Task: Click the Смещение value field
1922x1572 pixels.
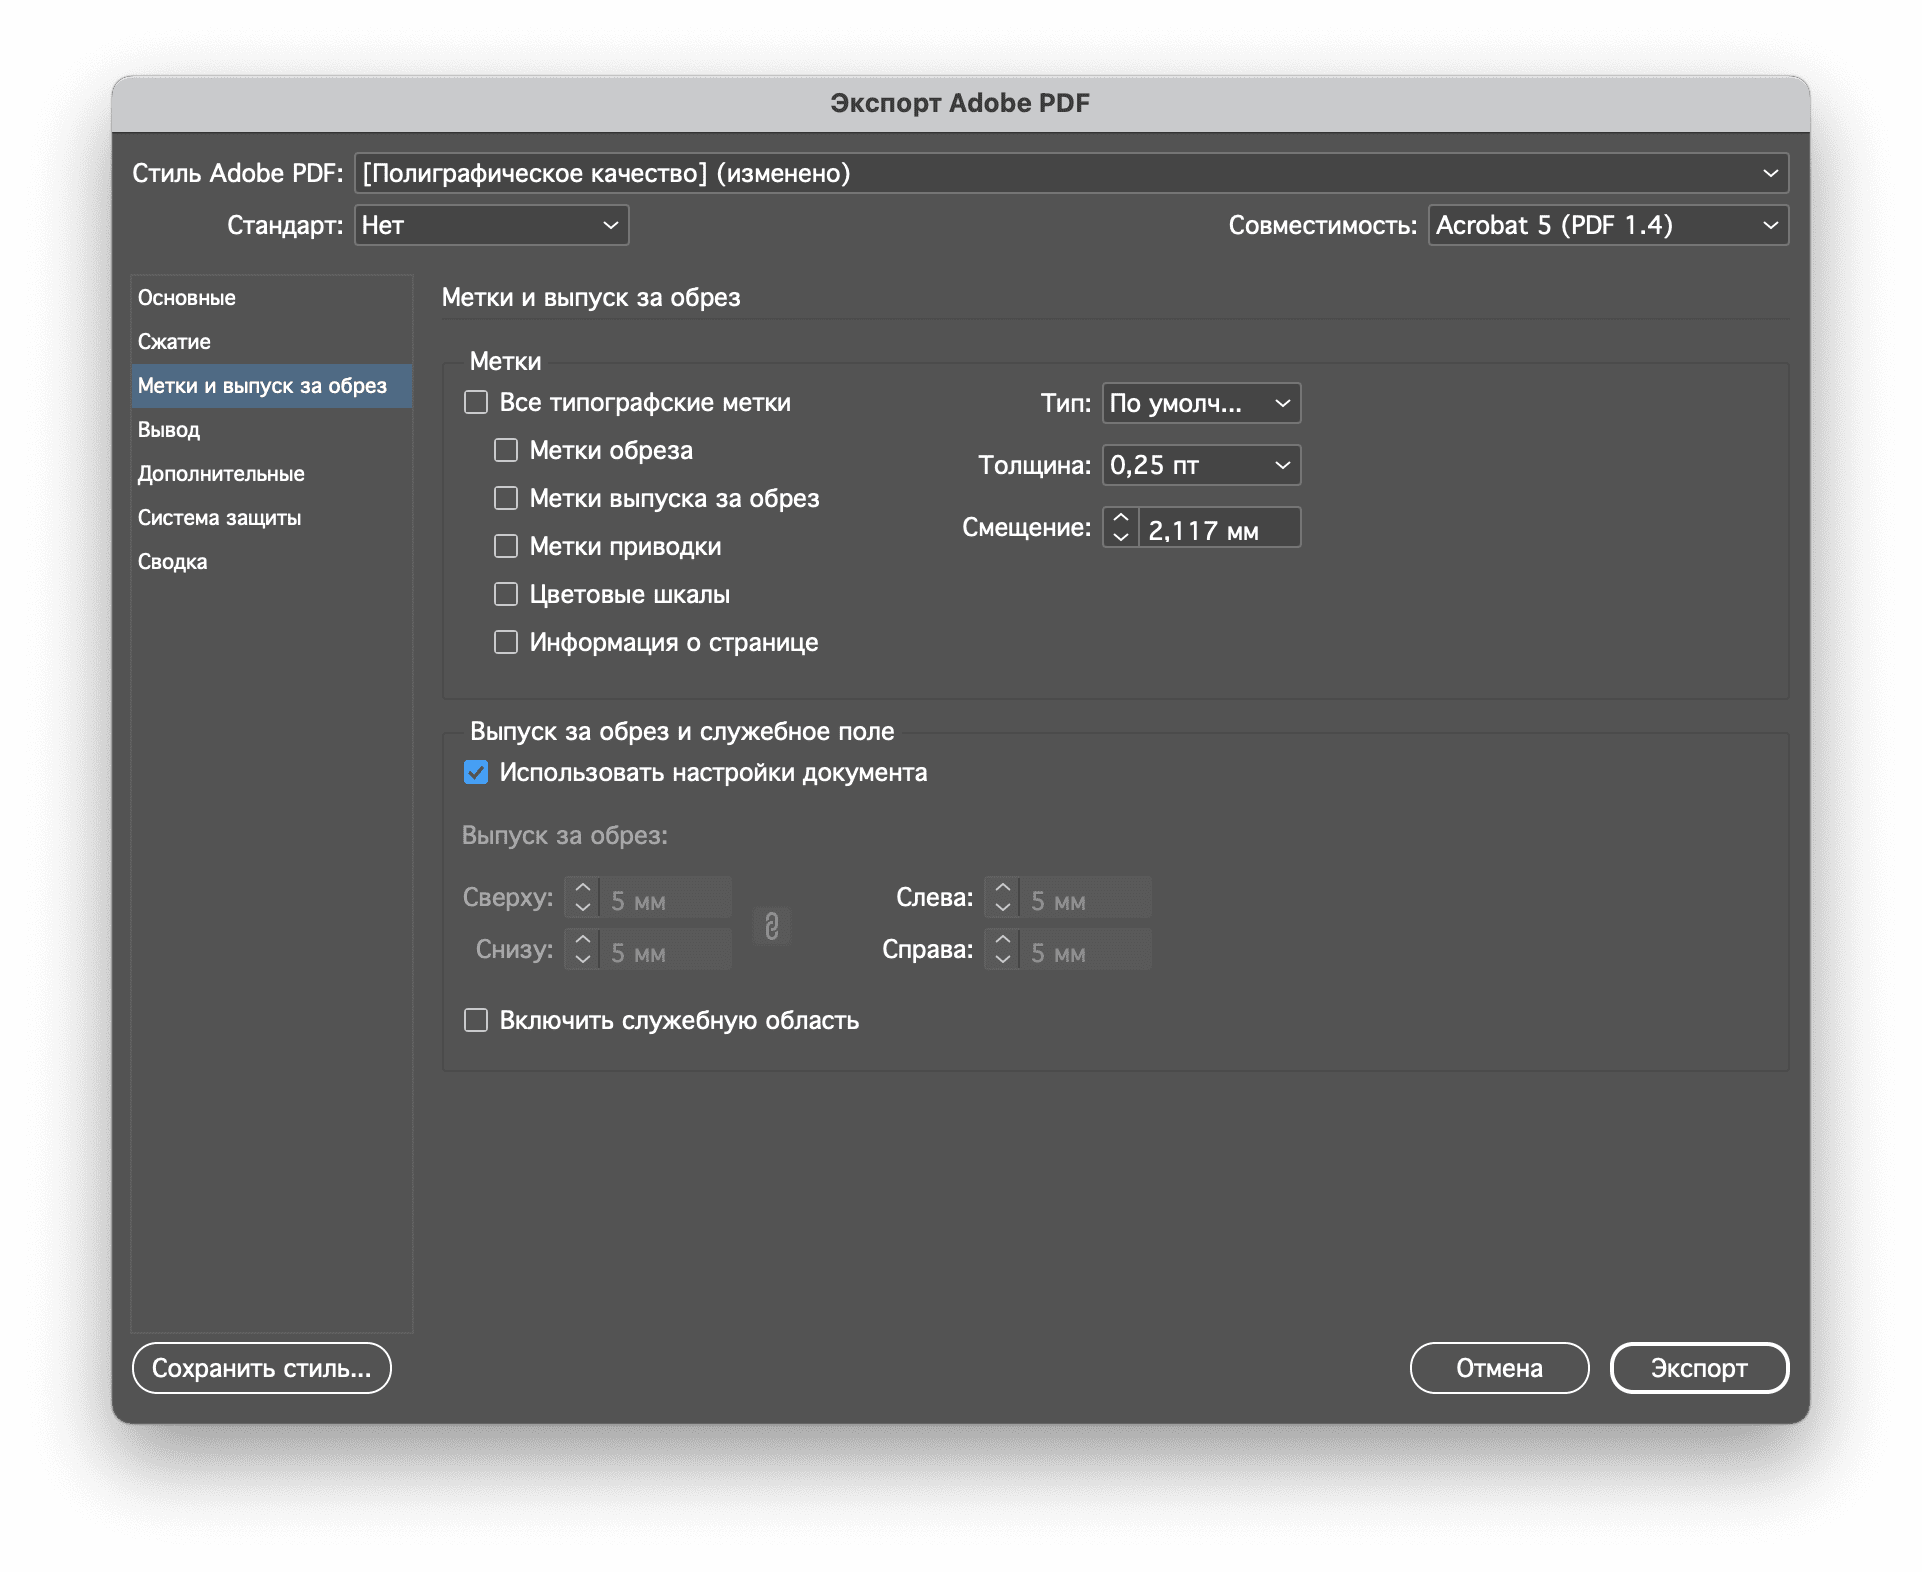Action: (x=1219, y=527)
